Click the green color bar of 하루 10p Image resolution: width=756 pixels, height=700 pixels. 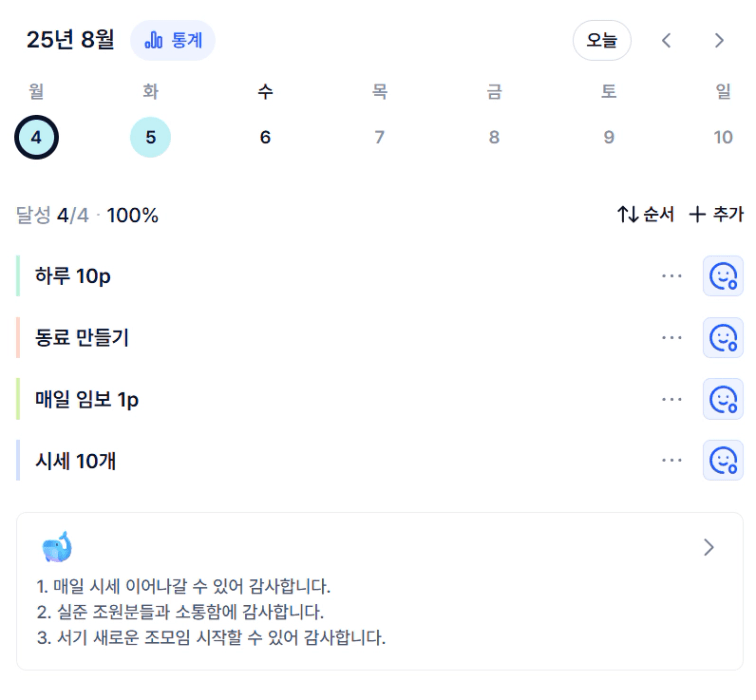click(x=18, y=276)
